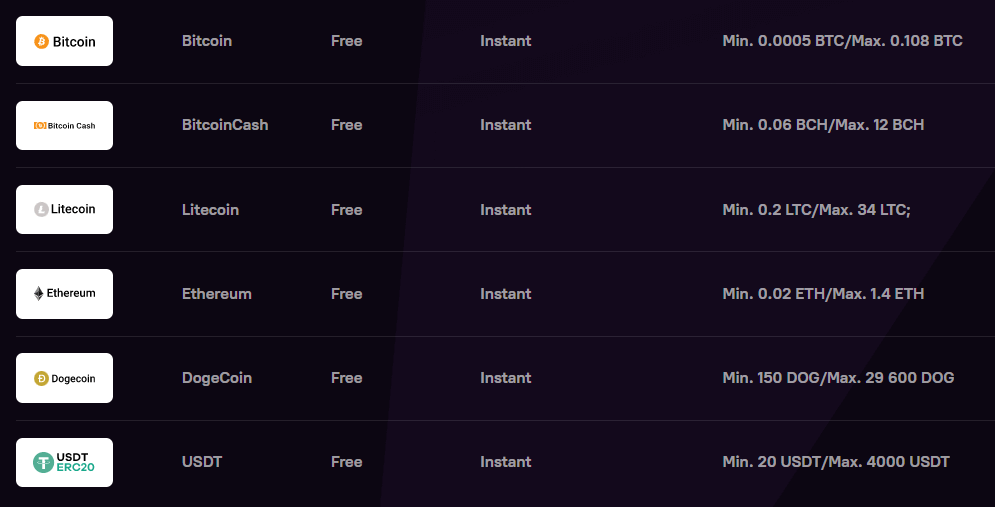Choose the Litecoin logo card

64,209
